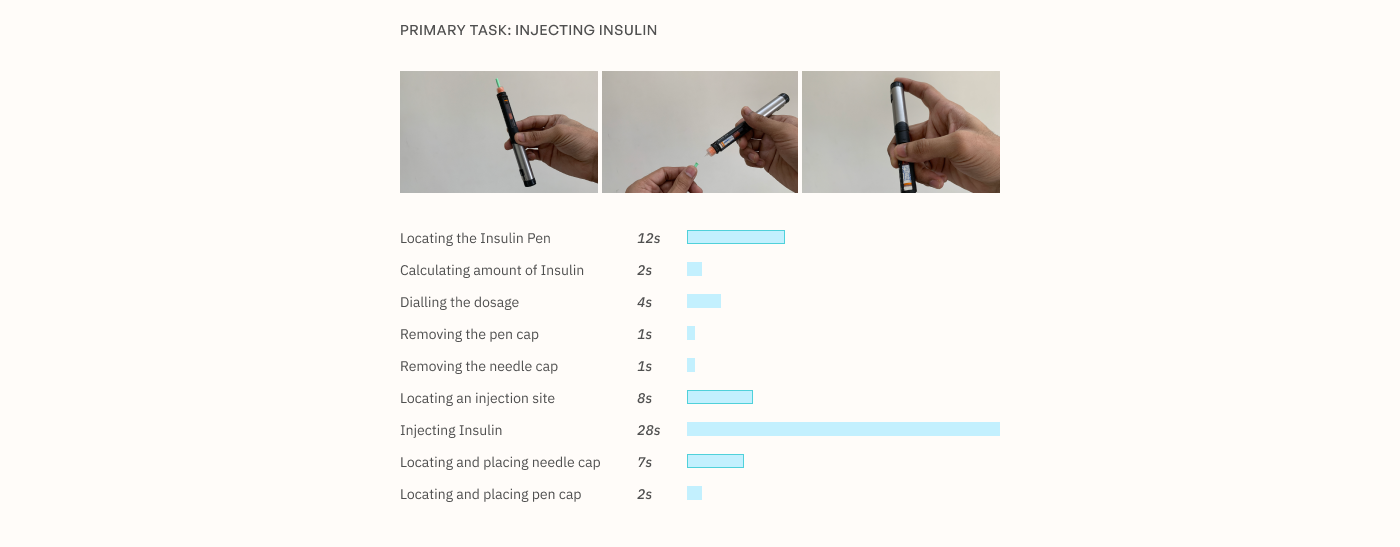Click the Locating the Insulin Pen bar

735,237
